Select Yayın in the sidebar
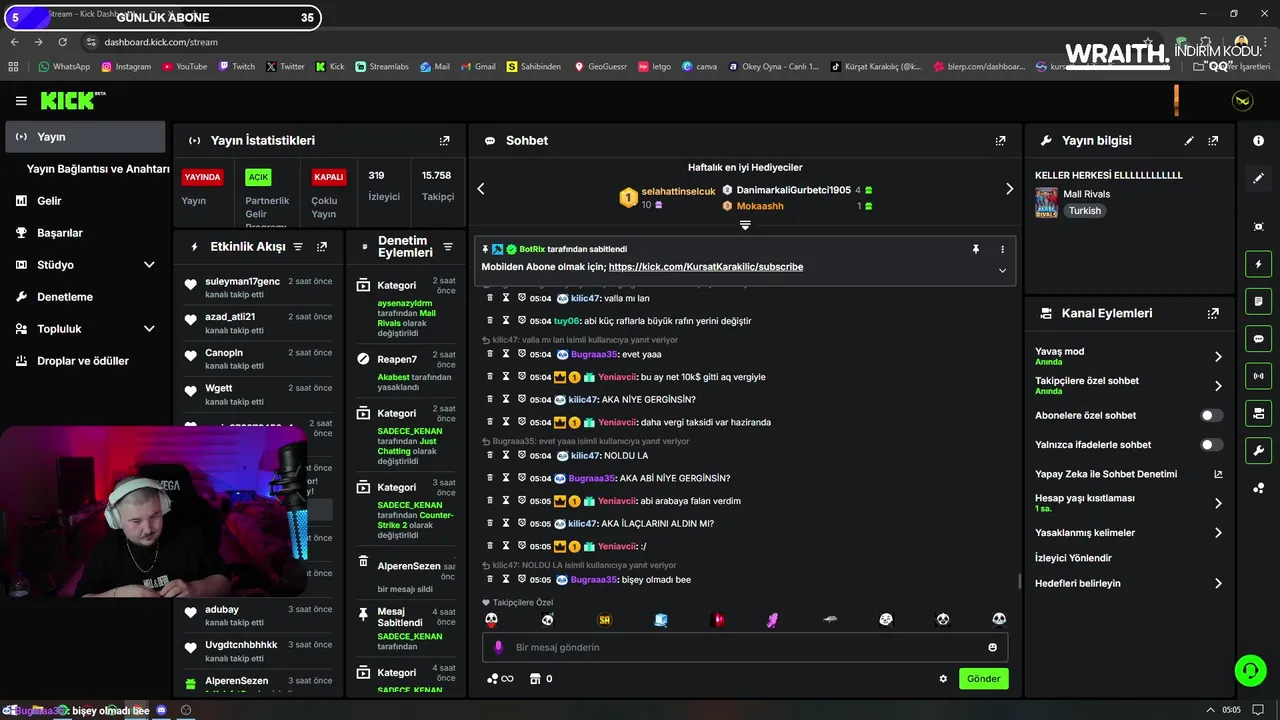Image resolution: width=1280 pixels, height=720 pixels. tap(85, 137)
